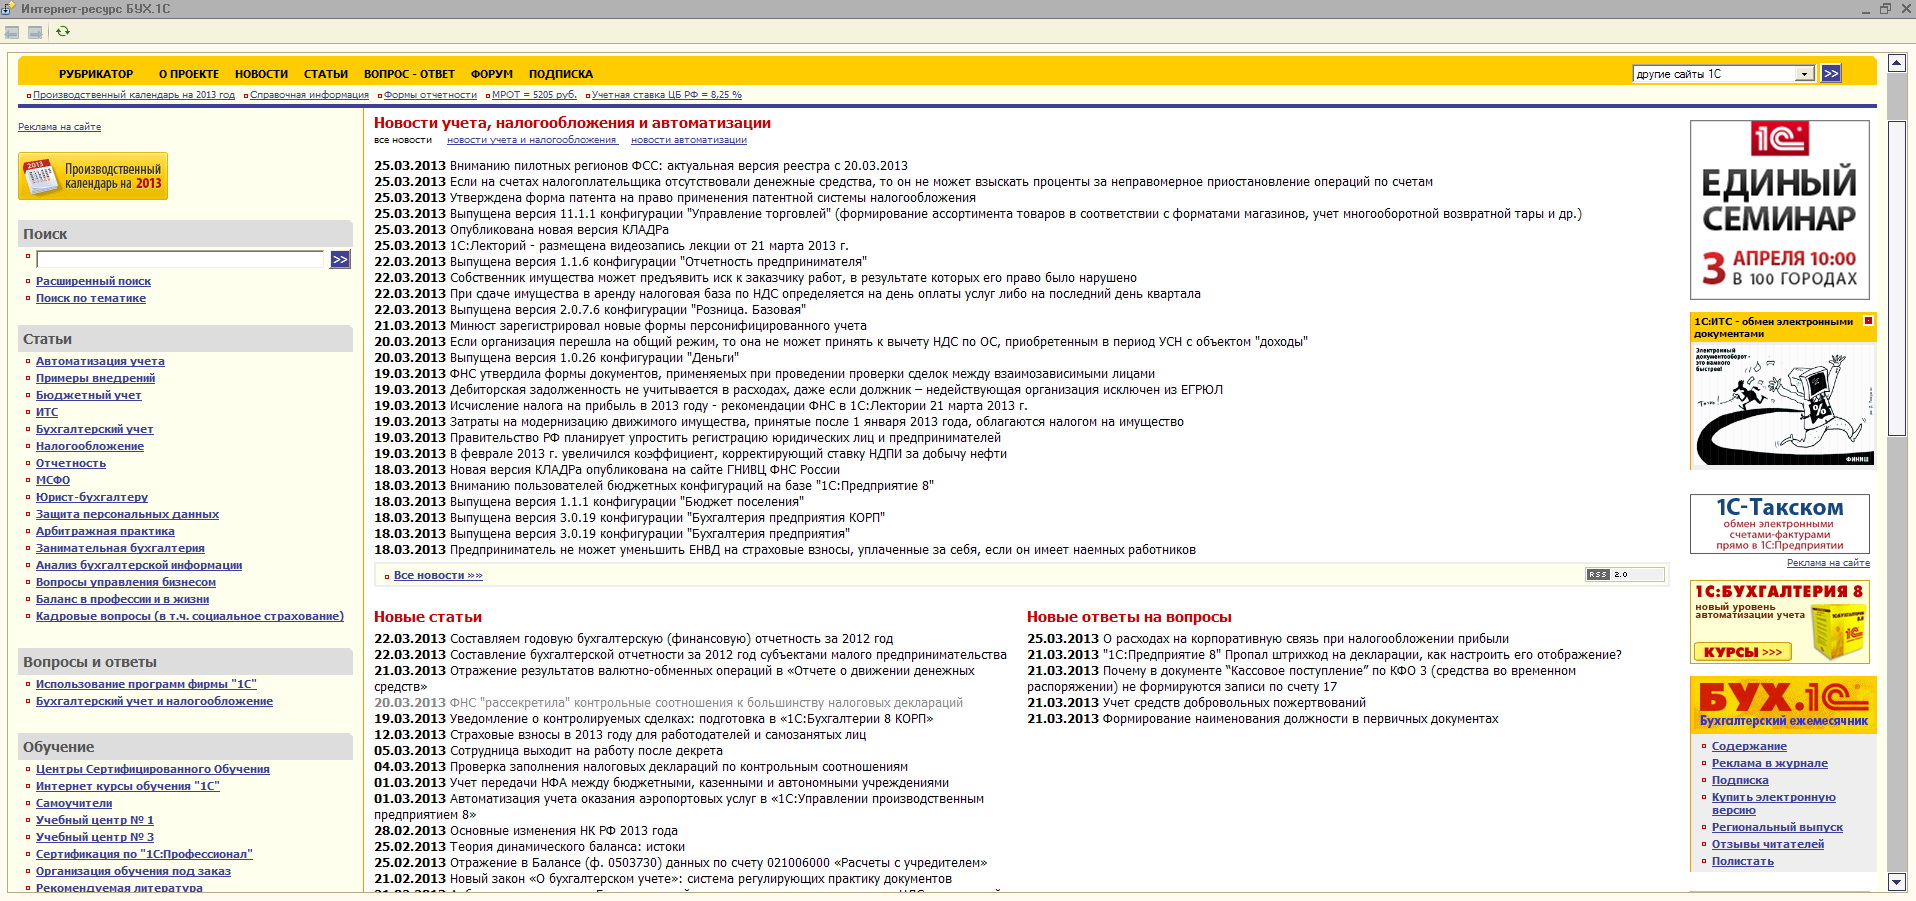The height and width of the screenshot is (901, 1916).
Task: Open the 'Единый семинар 3 апреля' banner
Action: tap(1780, 210)
